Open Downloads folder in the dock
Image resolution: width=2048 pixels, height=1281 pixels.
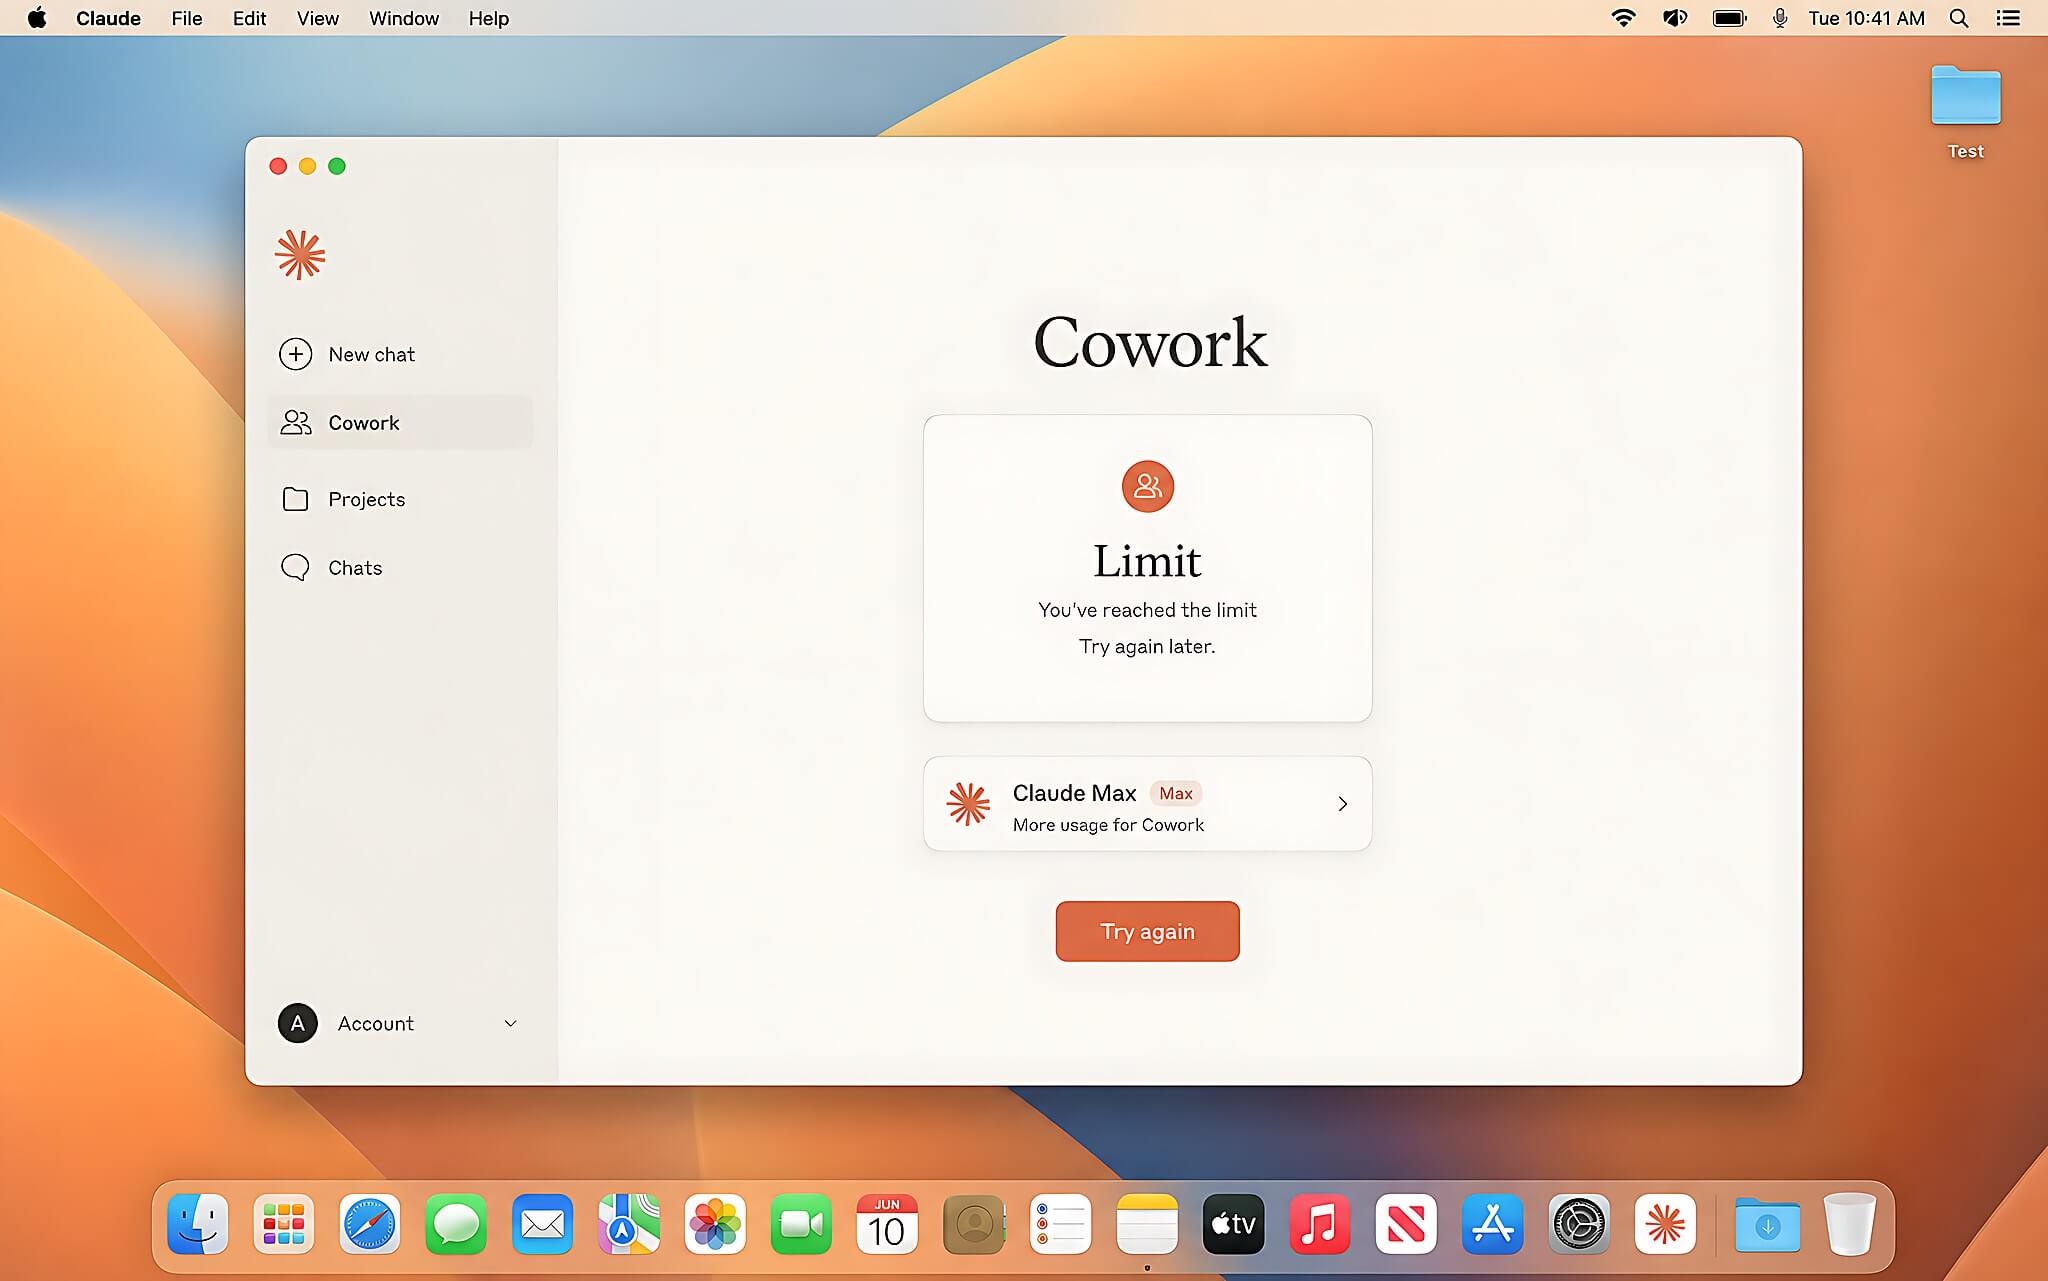tap(1767, 1224)
